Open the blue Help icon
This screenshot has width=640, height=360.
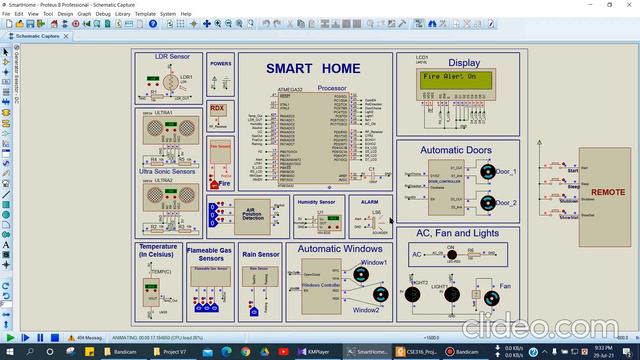pos(153,24)
